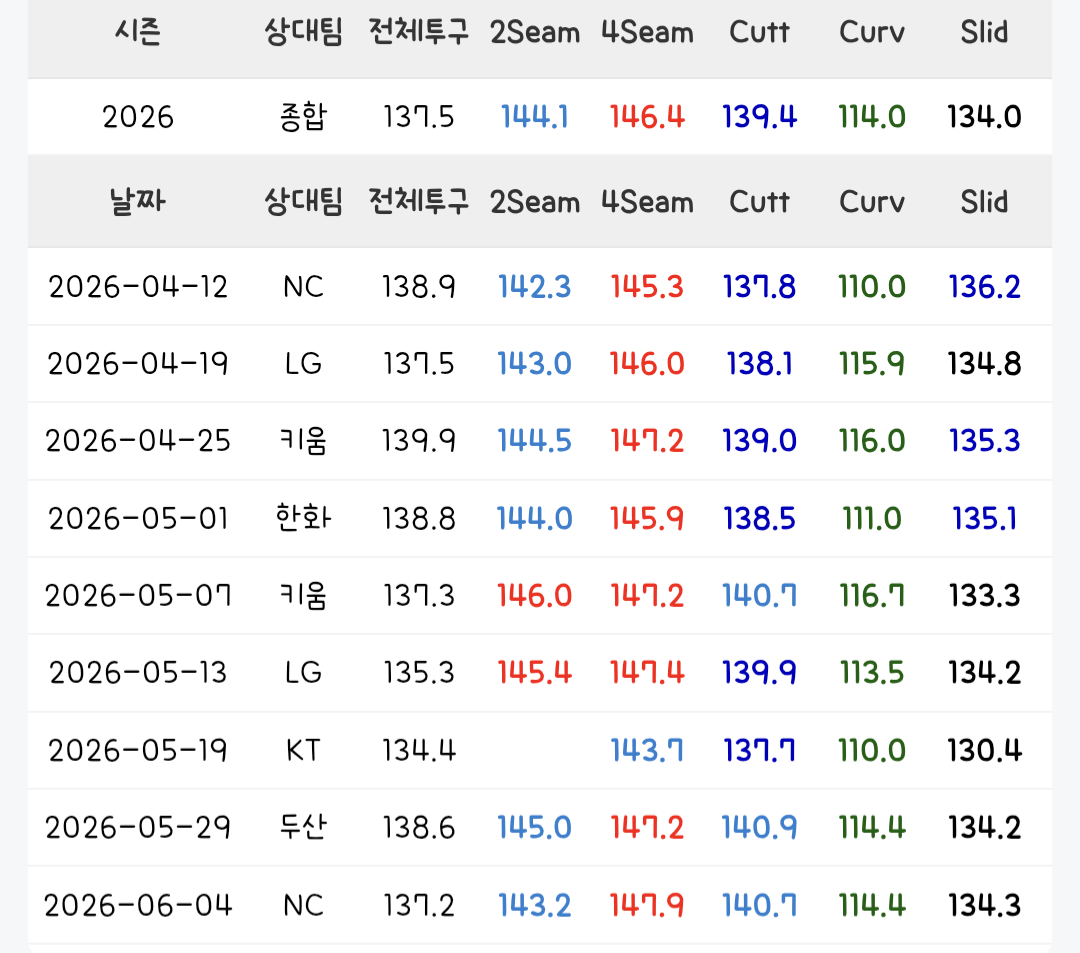The width and height of the screenshot is (1080, 953).
Task: Click the 두산 opponent cell
Action: pyautogui.click(x=303, y=827)
